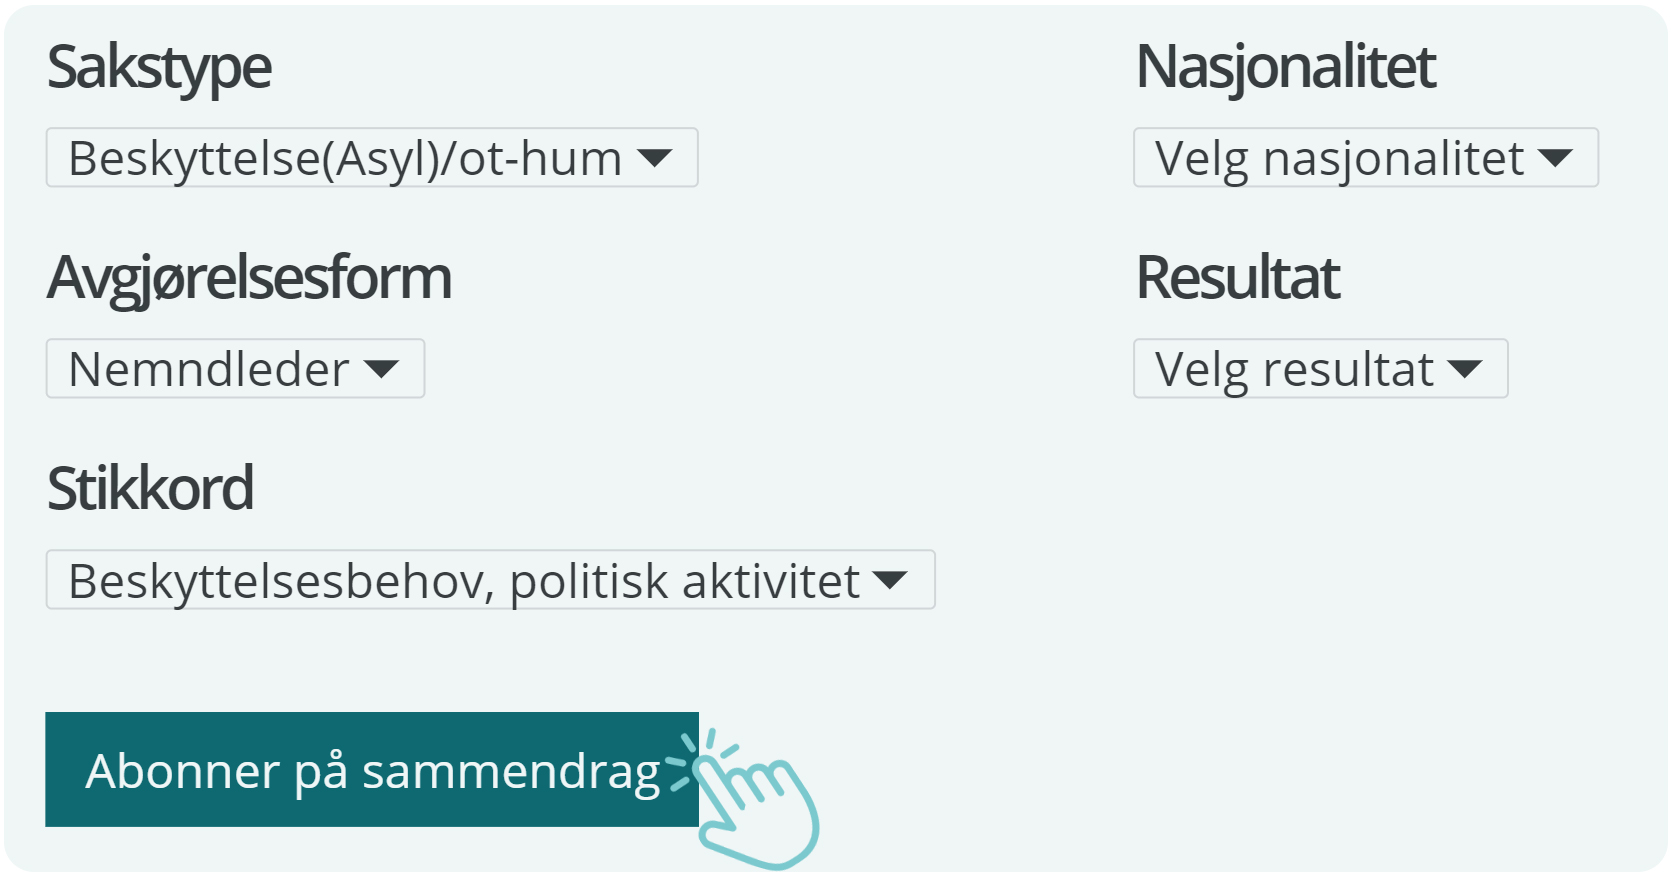Expand the Beskyttelsesbehov, politisk aktivitet dropdown
1672x880 pixels.
tap(490, 580)
